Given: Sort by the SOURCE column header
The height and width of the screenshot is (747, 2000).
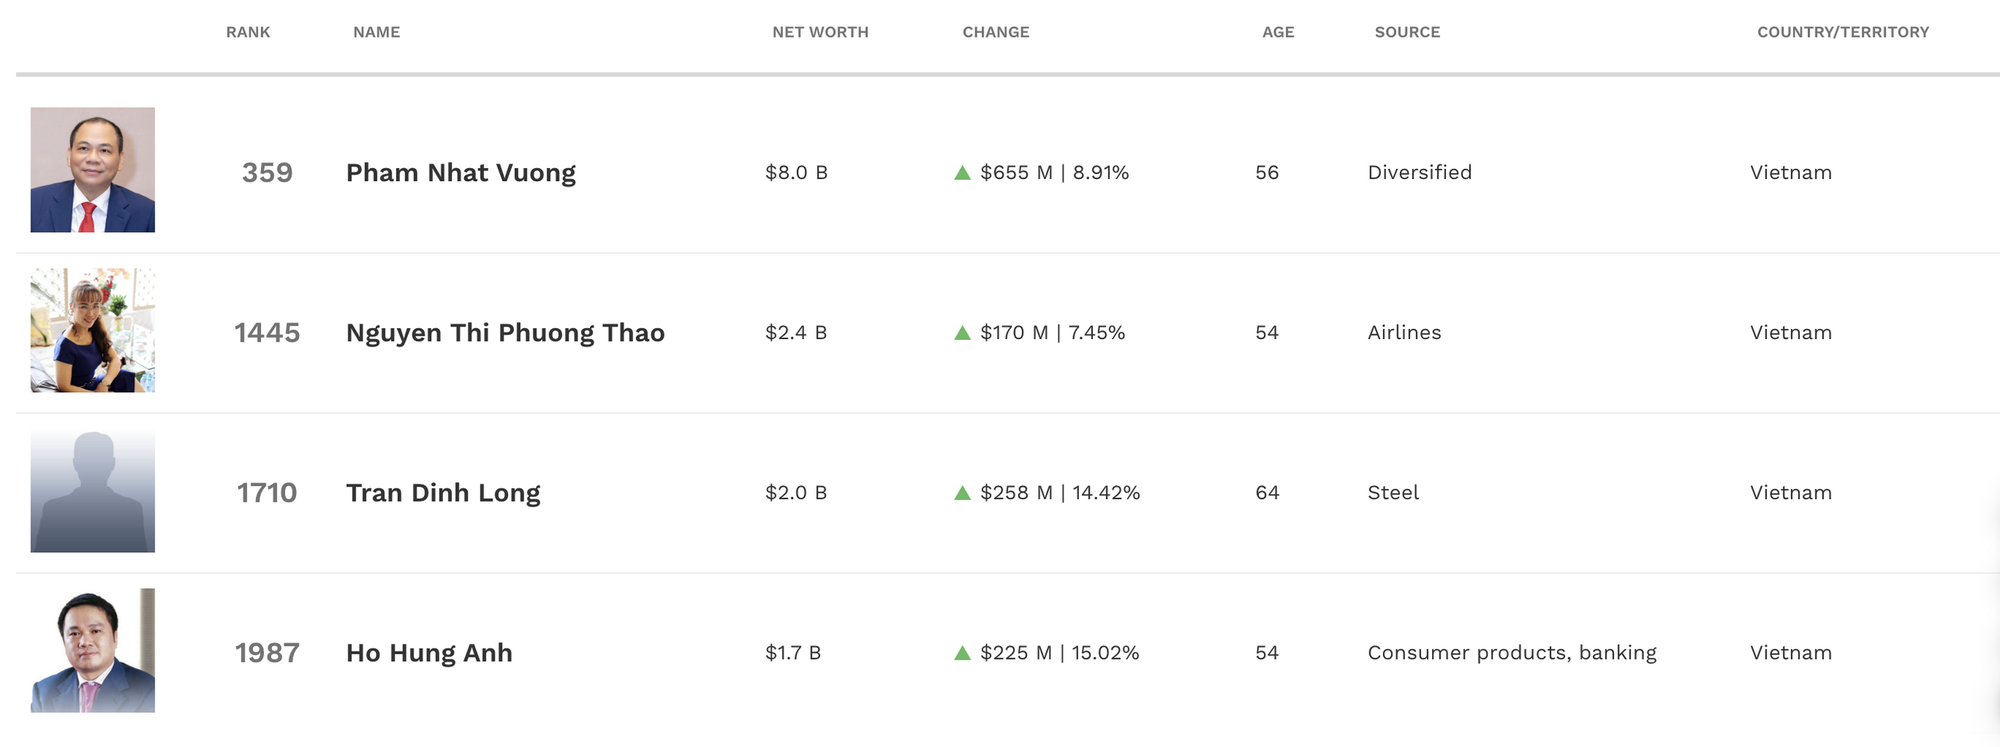Looking at the screenshot, I should pos(1407,32).
